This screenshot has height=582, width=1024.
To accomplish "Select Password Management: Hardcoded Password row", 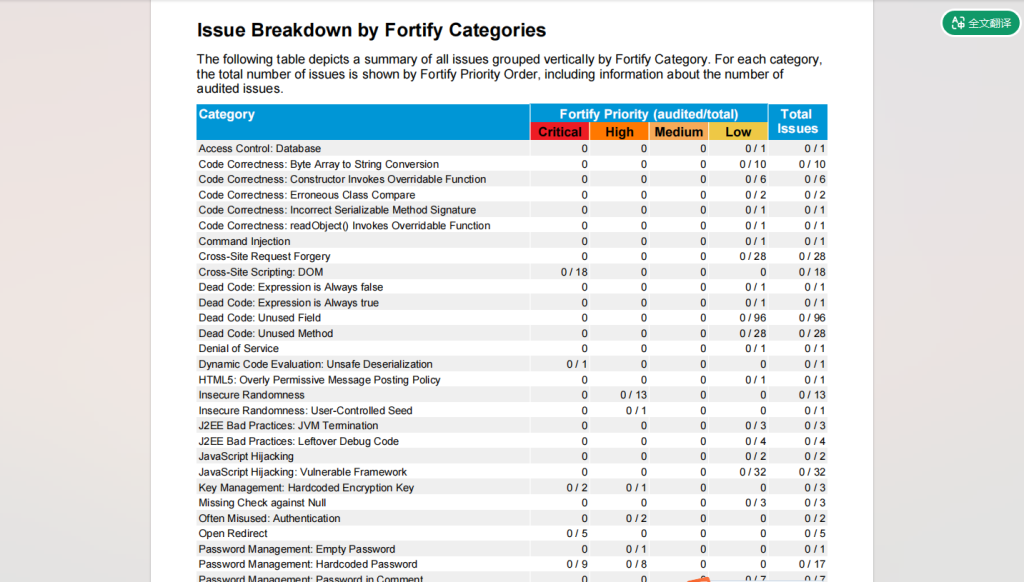I will coord(308,565).
